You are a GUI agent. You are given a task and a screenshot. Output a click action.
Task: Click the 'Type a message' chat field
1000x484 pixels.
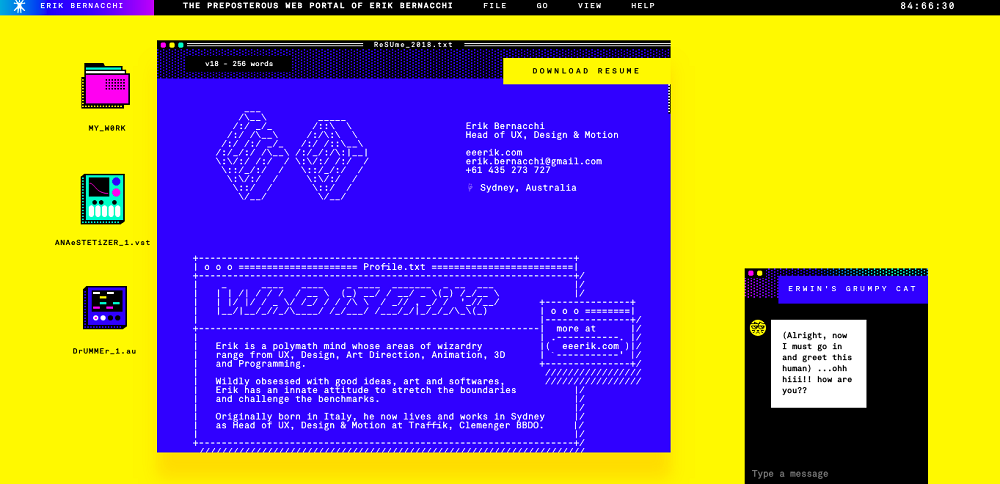click(x=835, y=473)
